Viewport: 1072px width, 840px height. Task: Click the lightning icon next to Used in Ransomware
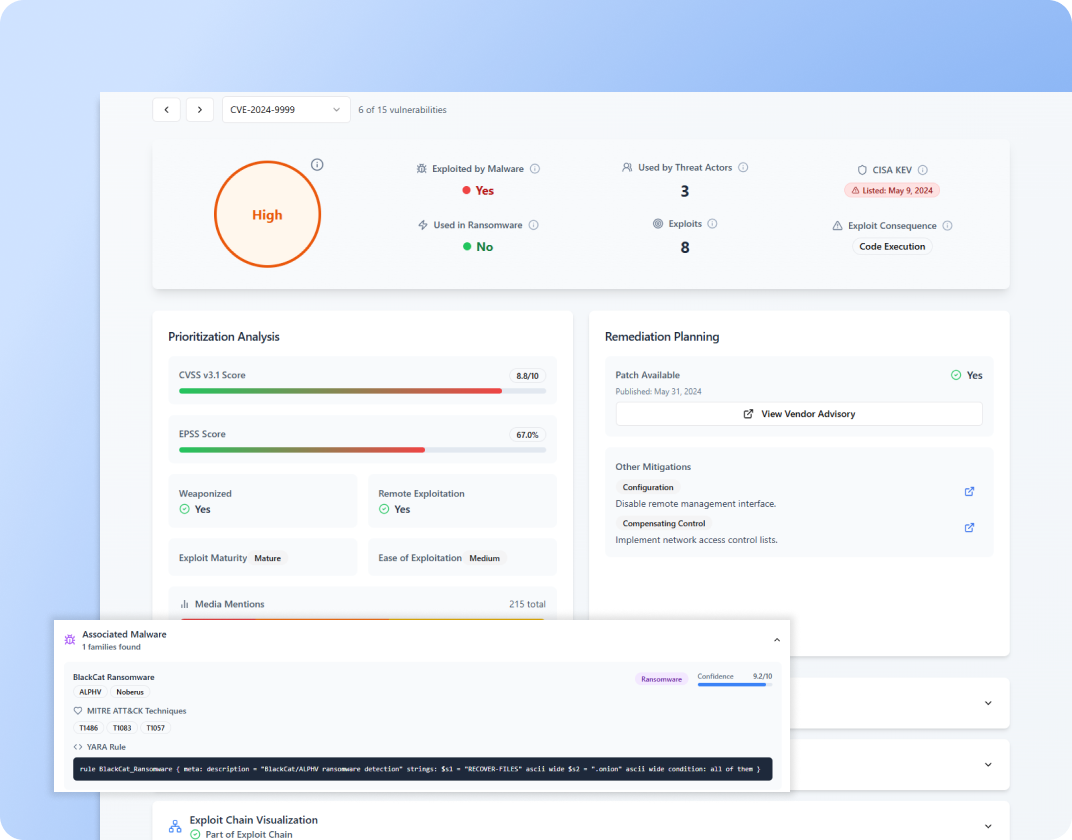(423, 225)
